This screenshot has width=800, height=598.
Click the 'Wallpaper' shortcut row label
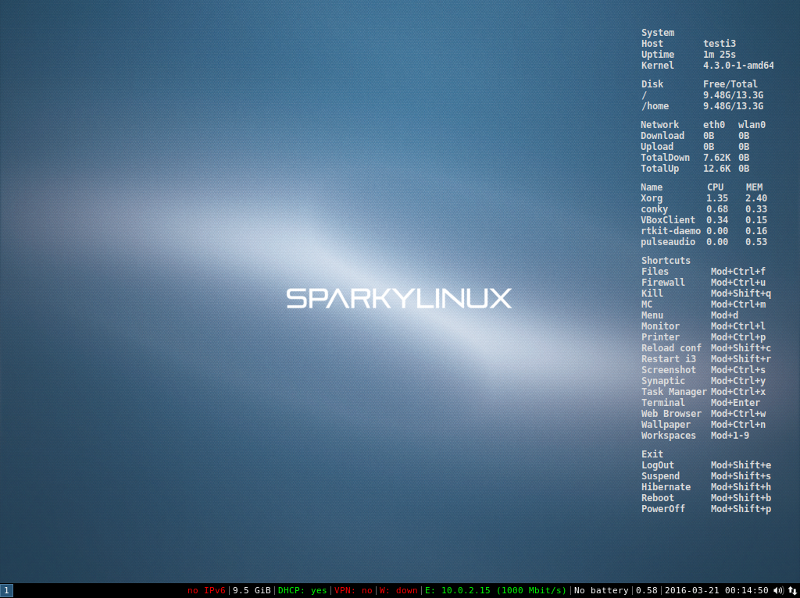666,425
